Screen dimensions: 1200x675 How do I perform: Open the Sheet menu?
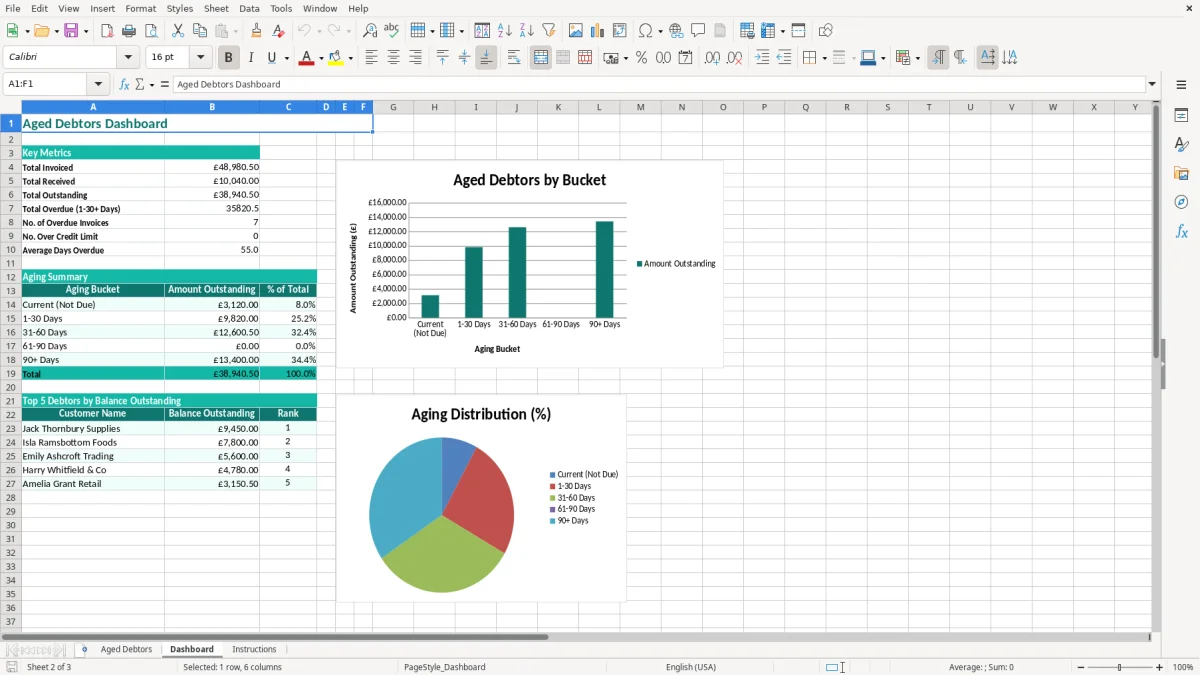tap(216, 8)
